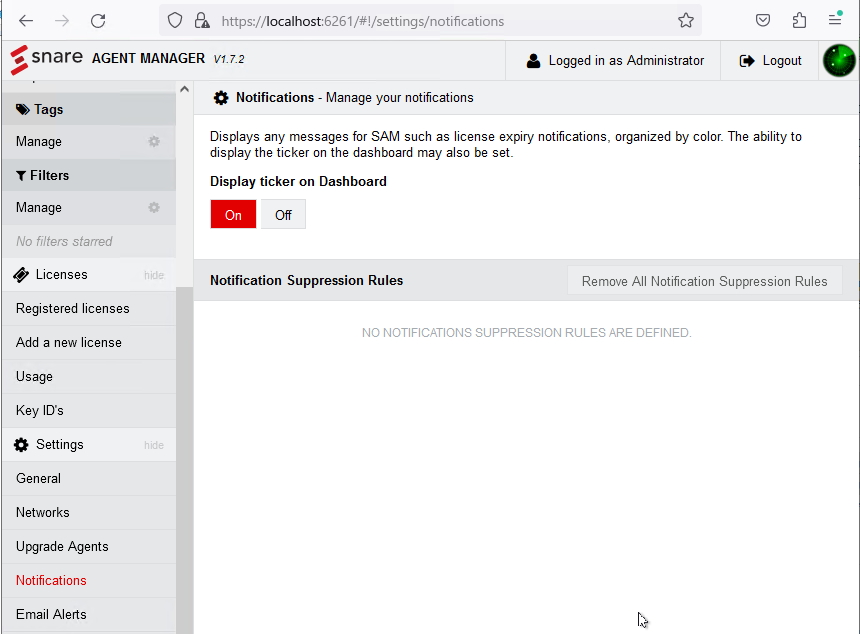This screenshot has width=860, height=634.
Task: Open the browser extensions puzzle icon
Action: pos(799,21)
